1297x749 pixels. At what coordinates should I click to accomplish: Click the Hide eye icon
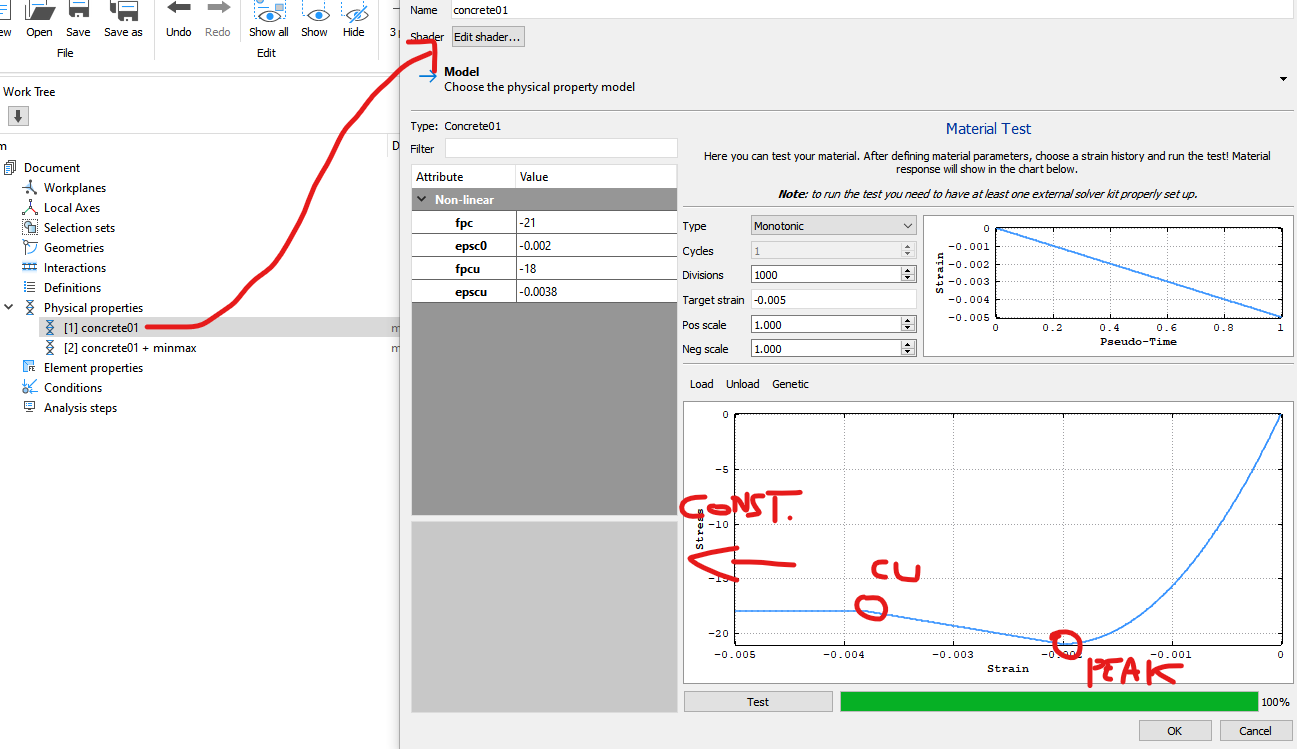tap(354, 12)
